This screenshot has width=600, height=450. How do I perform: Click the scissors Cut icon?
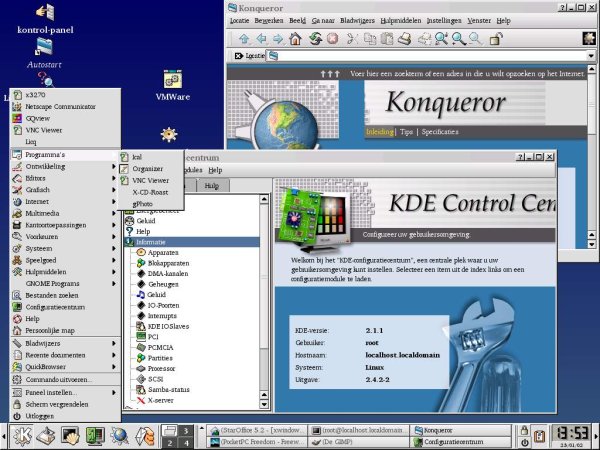(352, 39)
